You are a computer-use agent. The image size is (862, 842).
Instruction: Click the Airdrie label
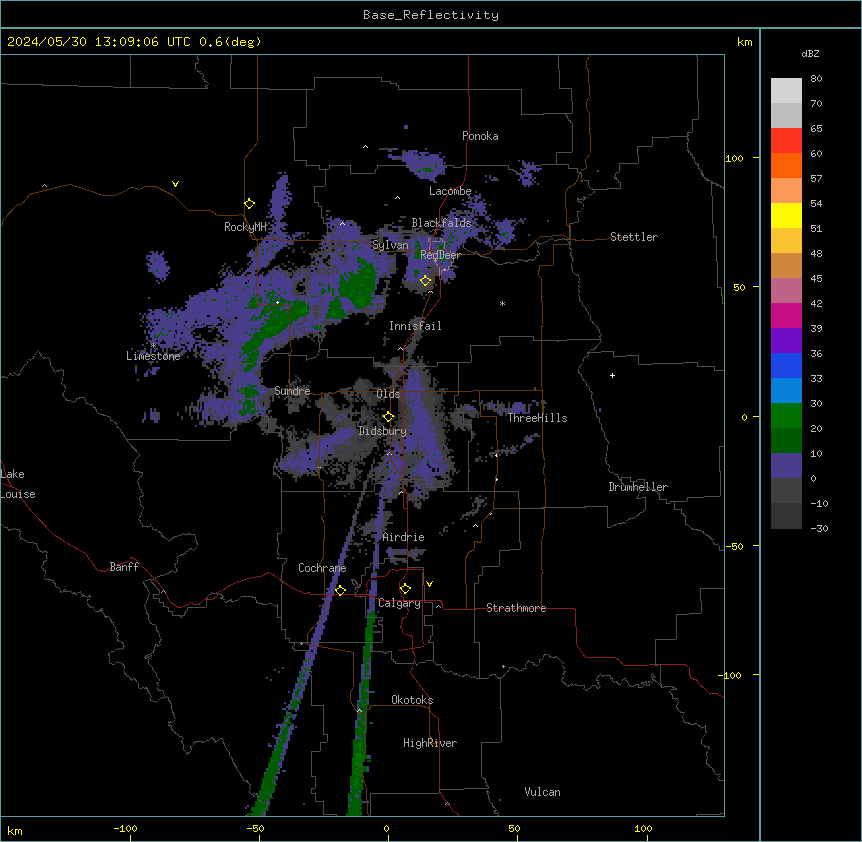coord(404,537)
